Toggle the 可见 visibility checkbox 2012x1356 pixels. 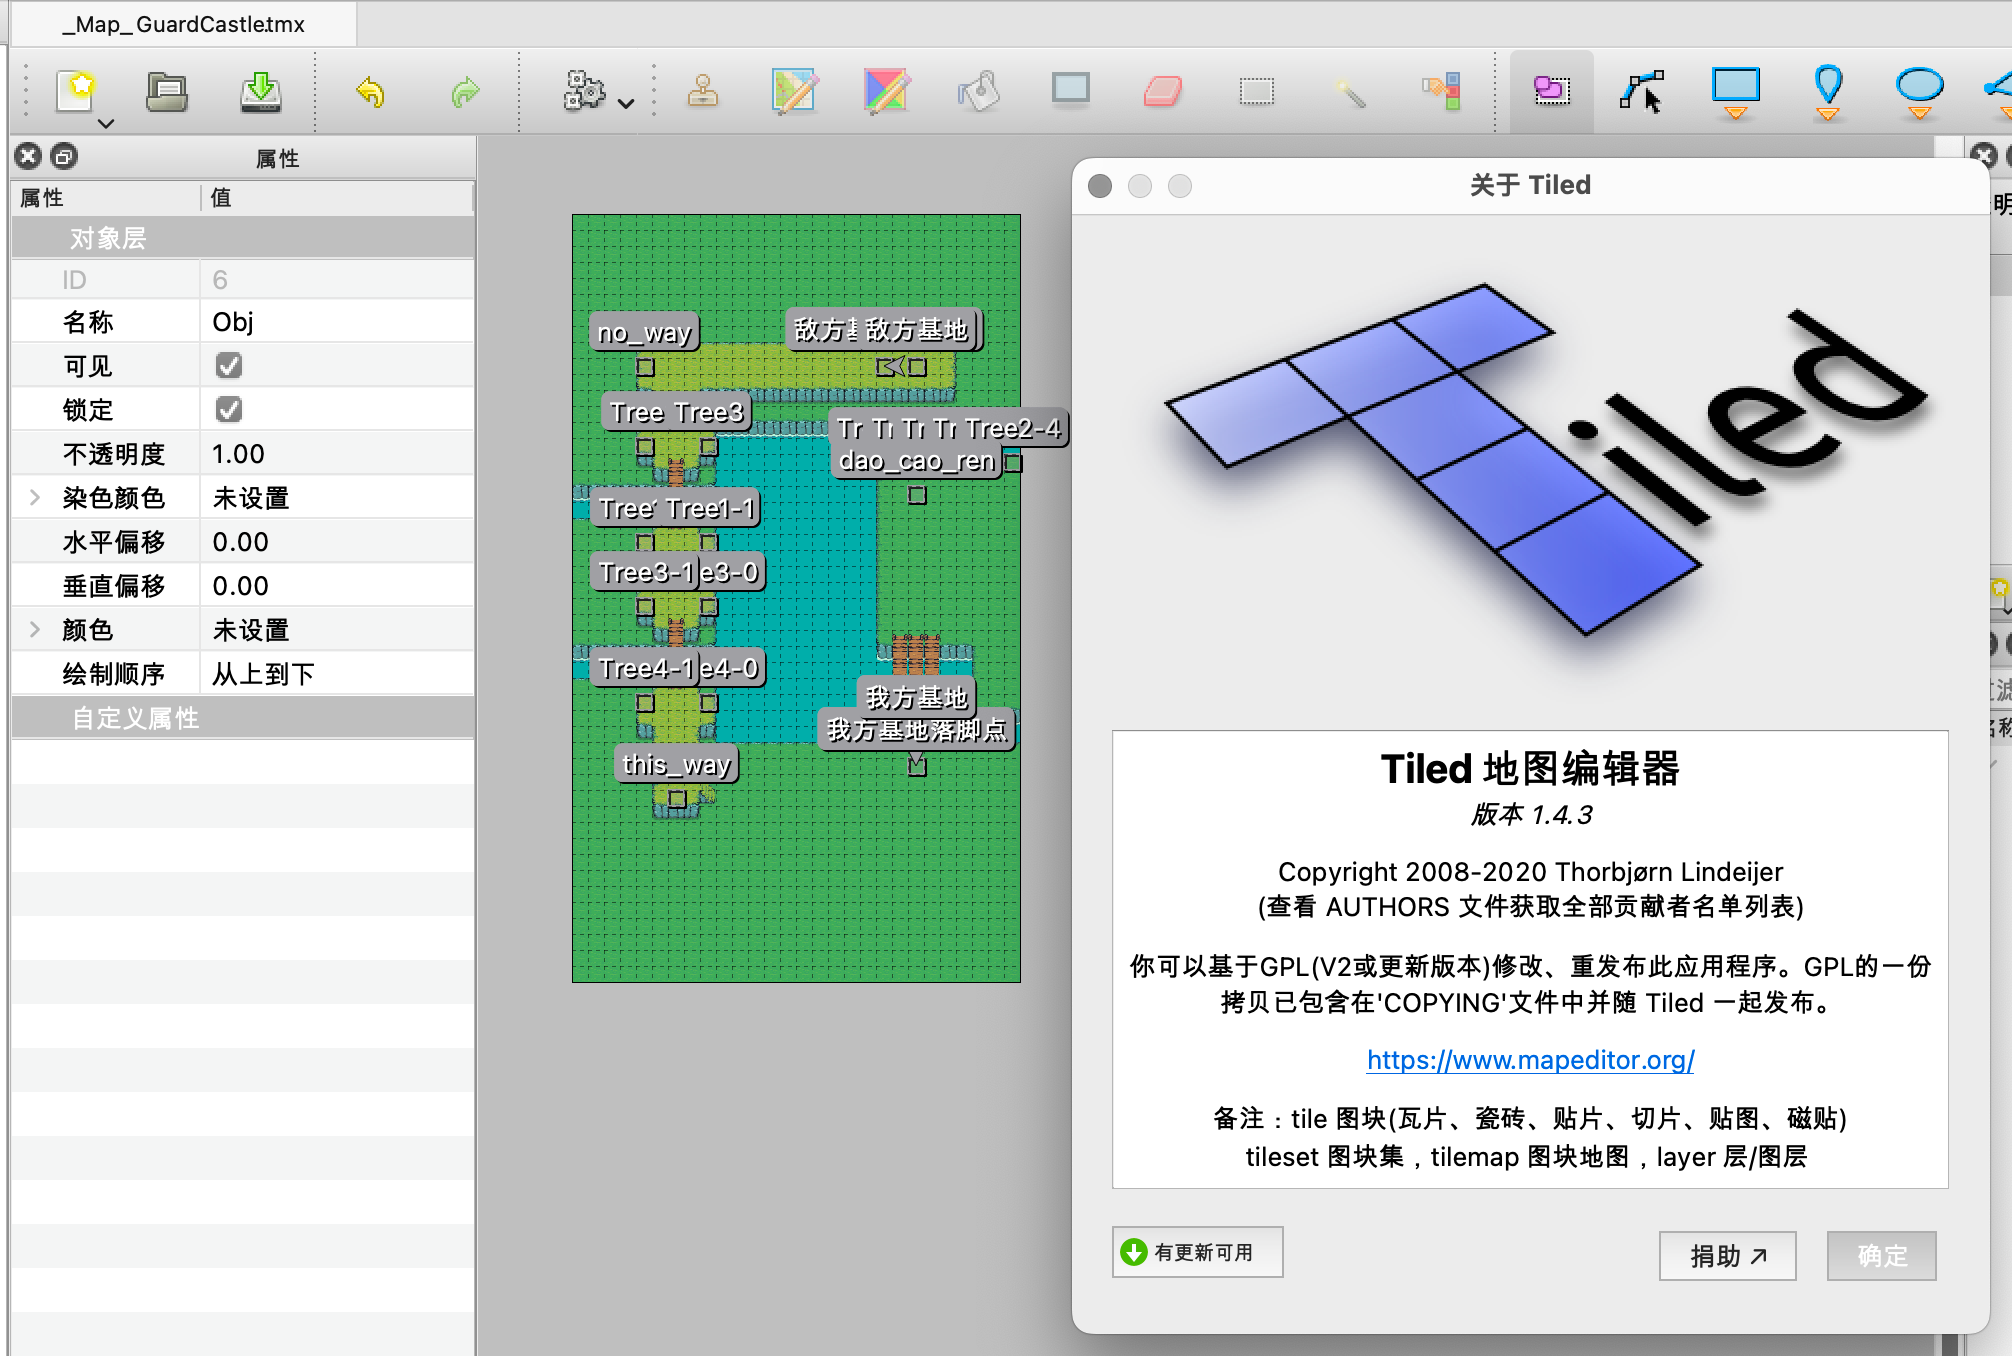(x=229, y=366)
